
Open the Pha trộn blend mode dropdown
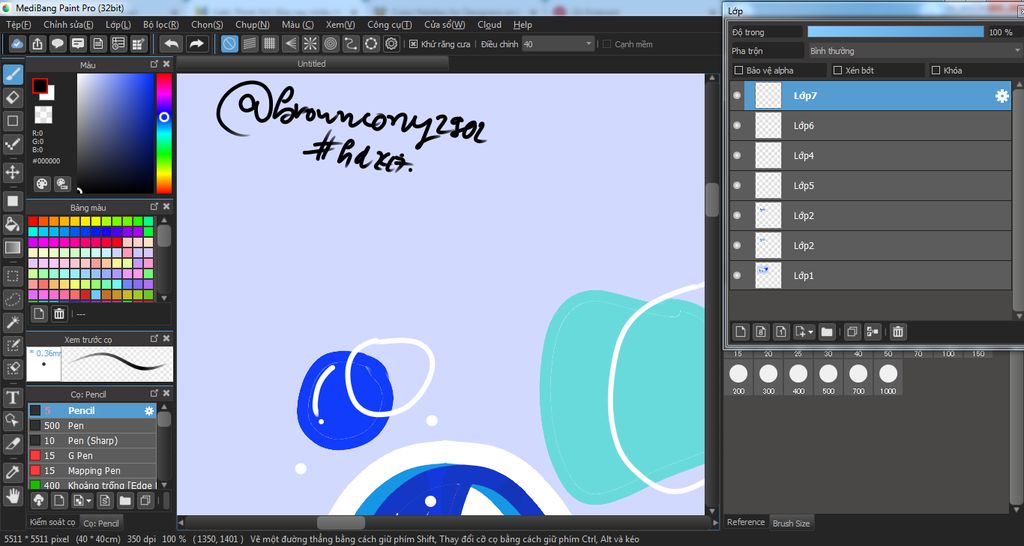coord(916,51)
